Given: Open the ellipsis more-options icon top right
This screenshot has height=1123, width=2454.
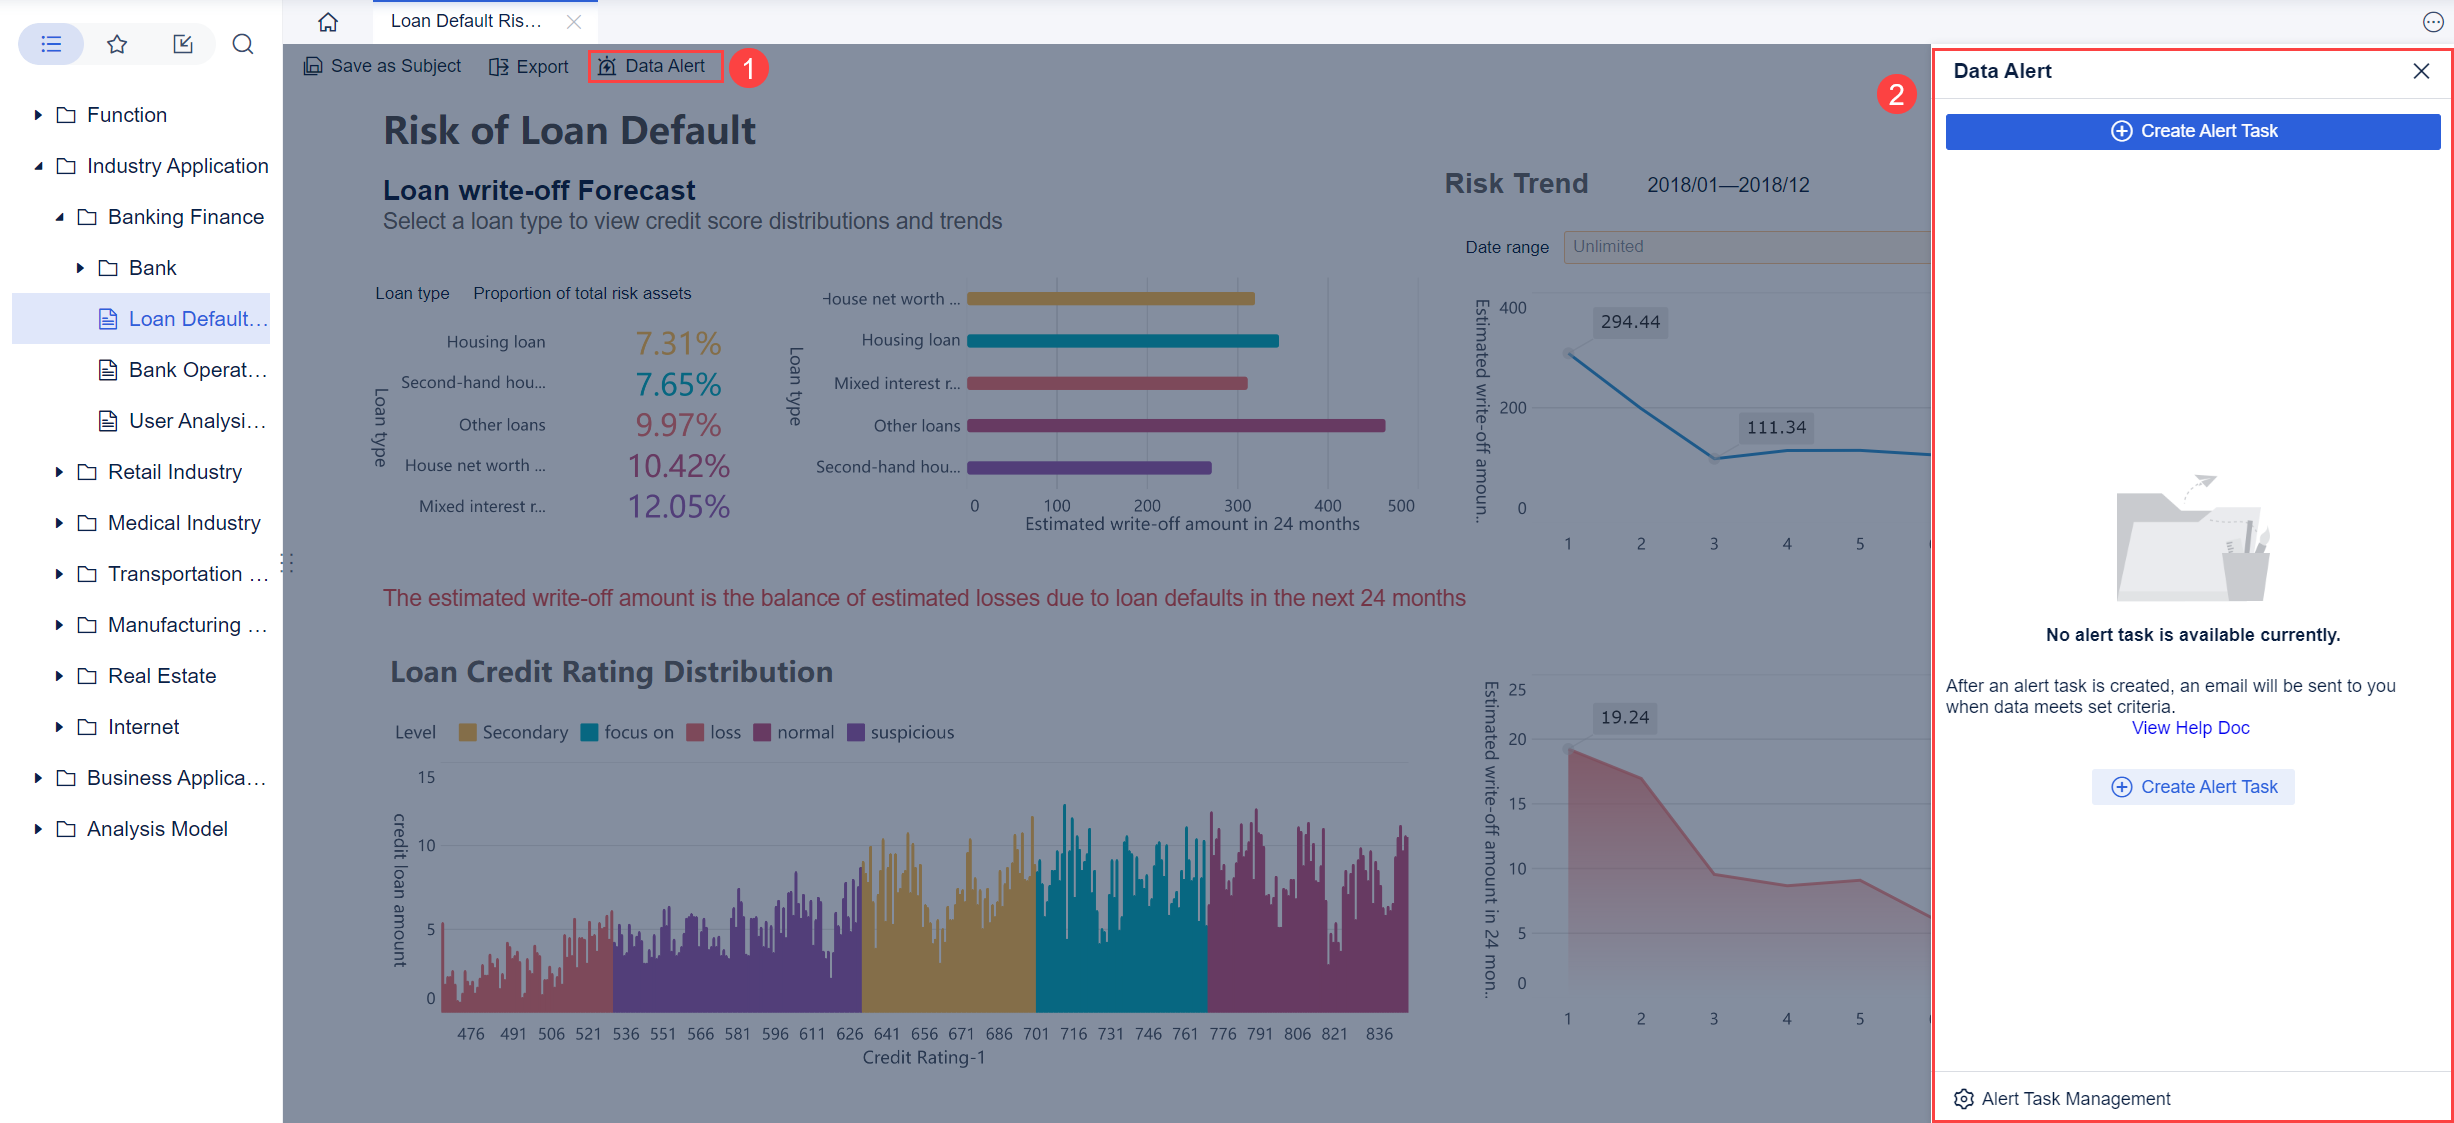Looking at the screenshot, I should click(x=2431, y=21).
